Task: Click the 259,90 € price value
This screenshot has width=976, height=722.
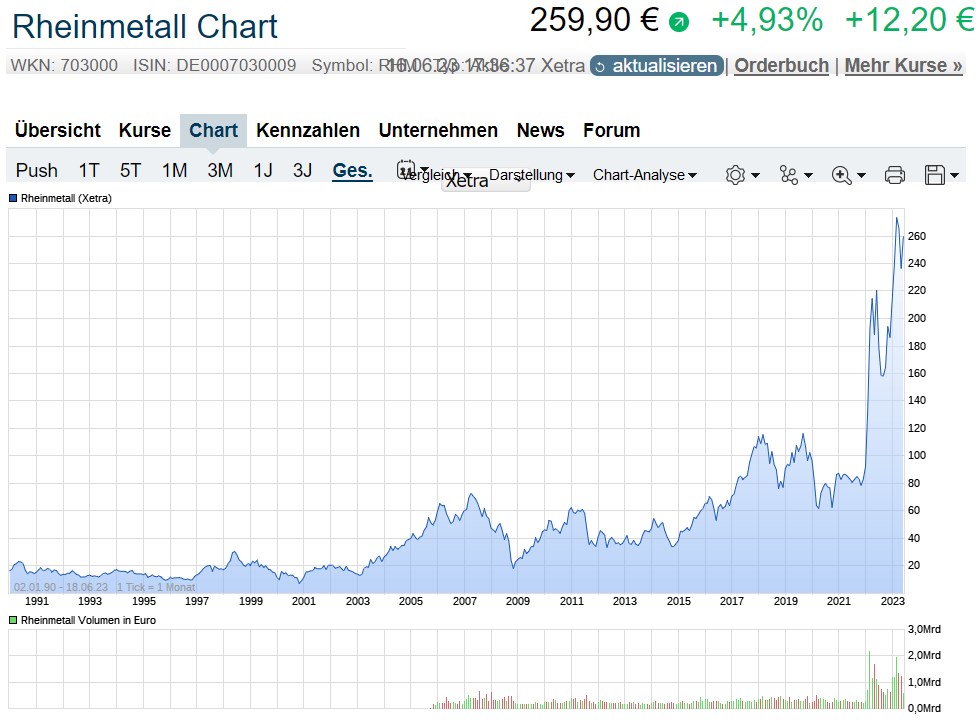Action: tap(594, 20)
